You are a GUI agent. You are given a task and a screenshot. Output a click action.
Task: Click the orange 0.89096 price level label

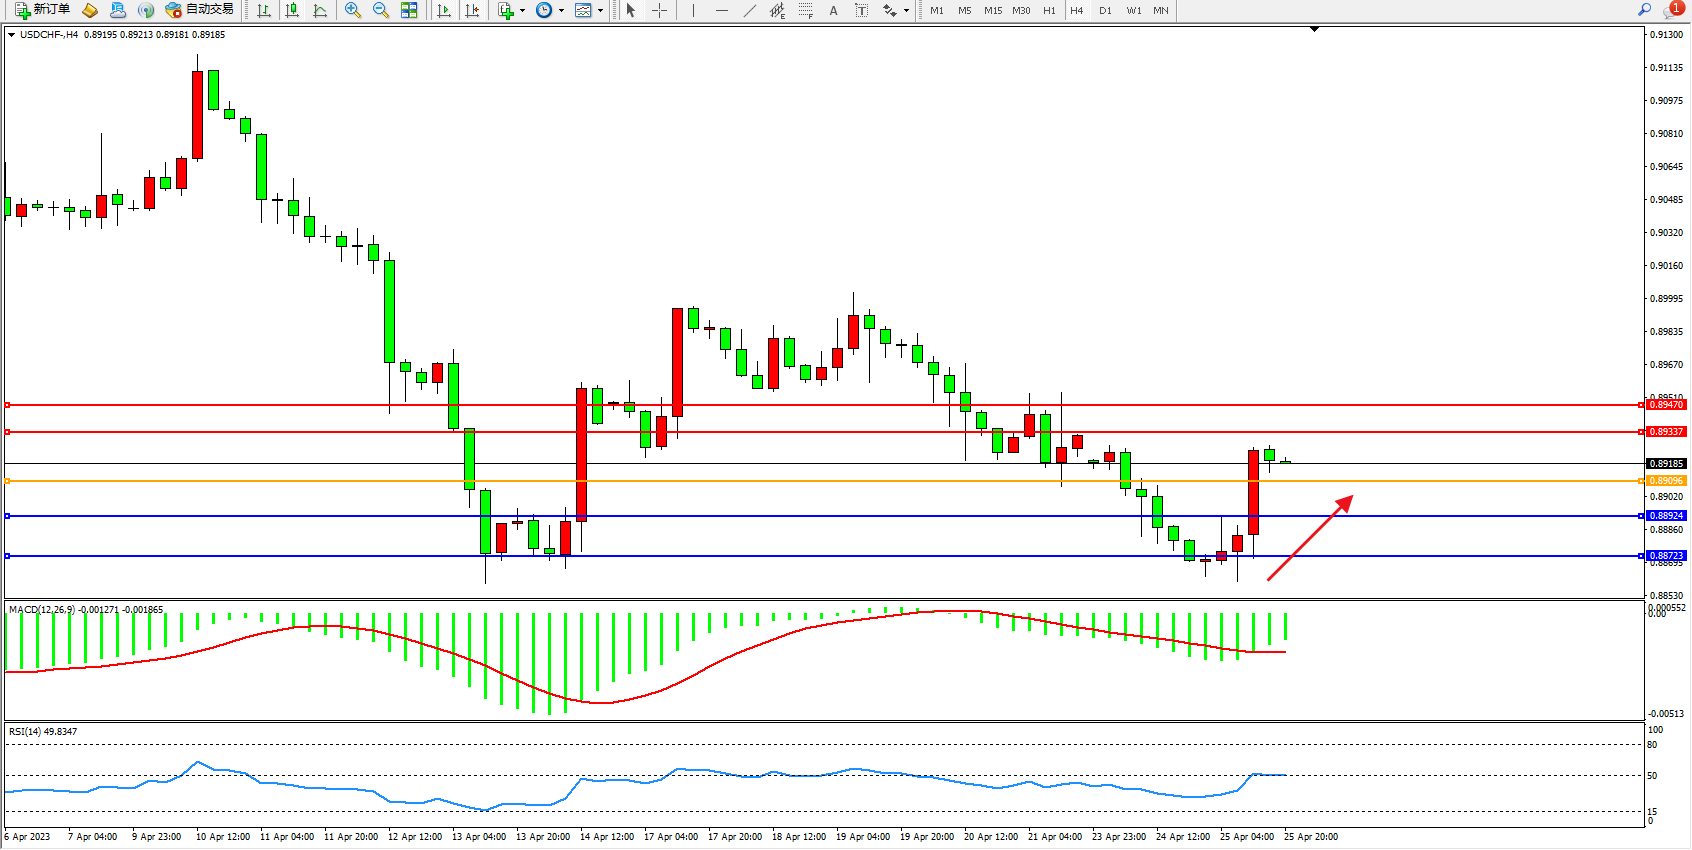(x=1666, y=481)
